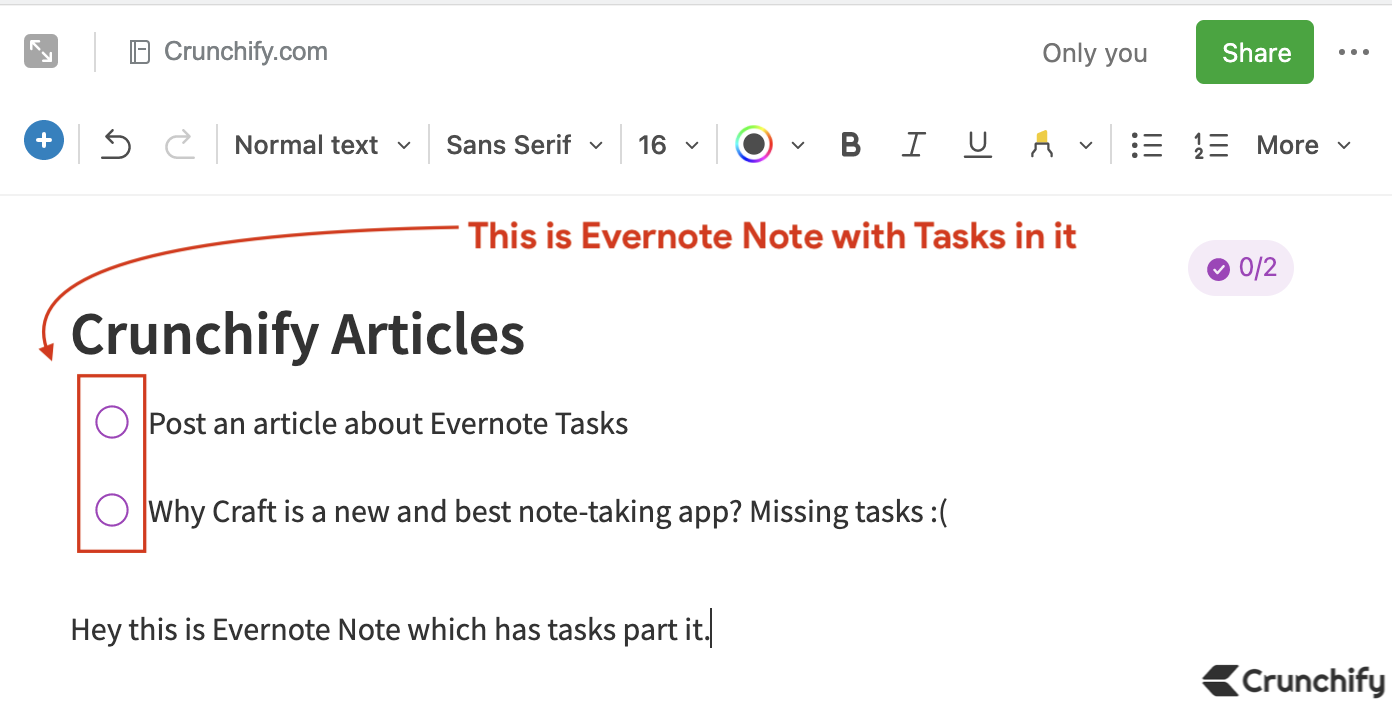The image size is (1392, 706).
Task: Check the Post an article task circle
Action: click(112, 422)
